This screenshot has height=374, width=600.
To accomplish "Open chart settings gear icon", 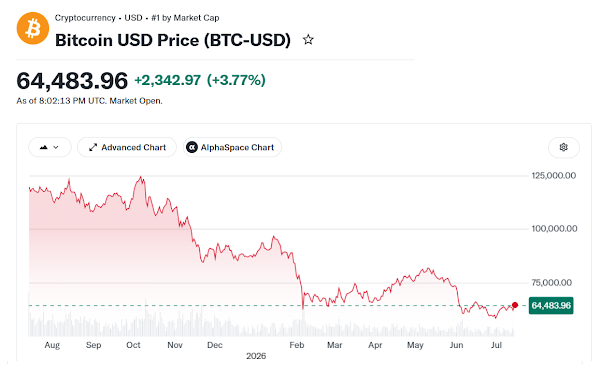I will [x=564, y=147].
